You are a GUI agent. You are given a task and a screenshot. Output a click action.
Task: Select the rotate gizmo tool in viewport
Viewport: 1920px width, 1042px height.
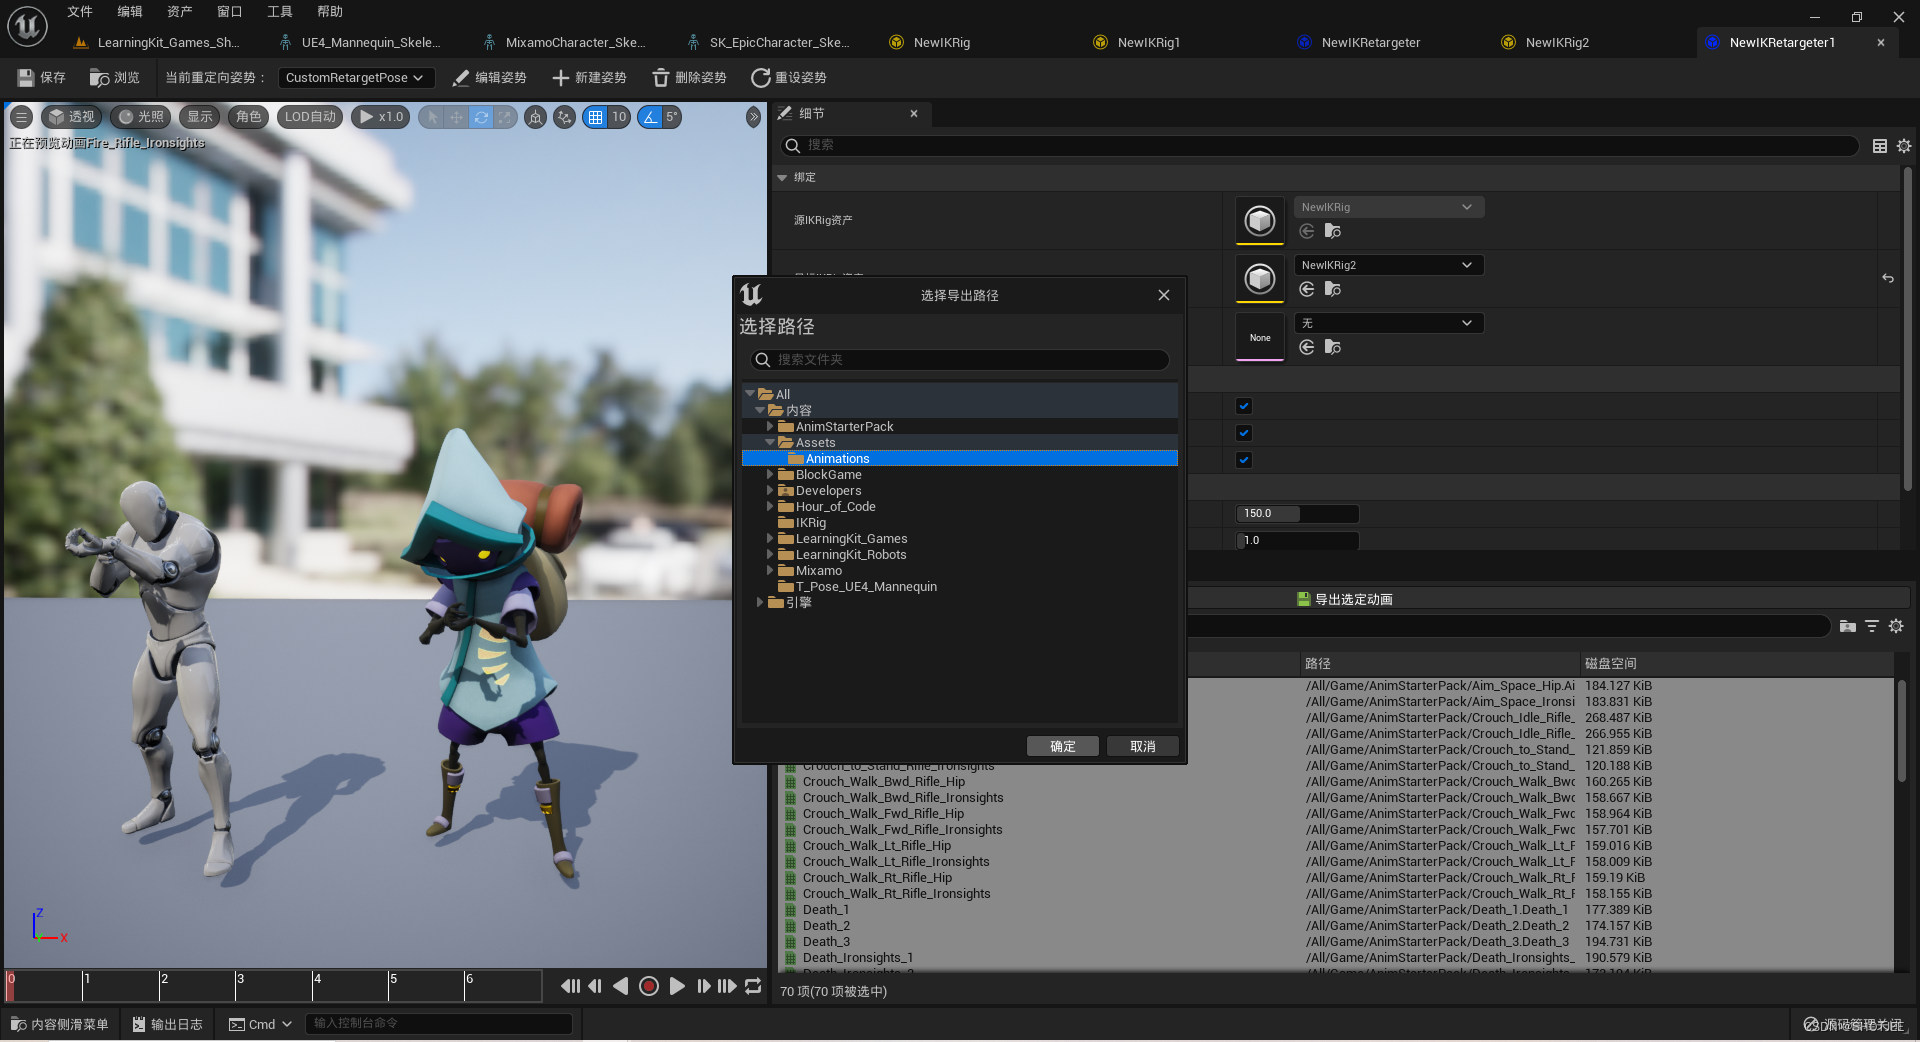481,117
